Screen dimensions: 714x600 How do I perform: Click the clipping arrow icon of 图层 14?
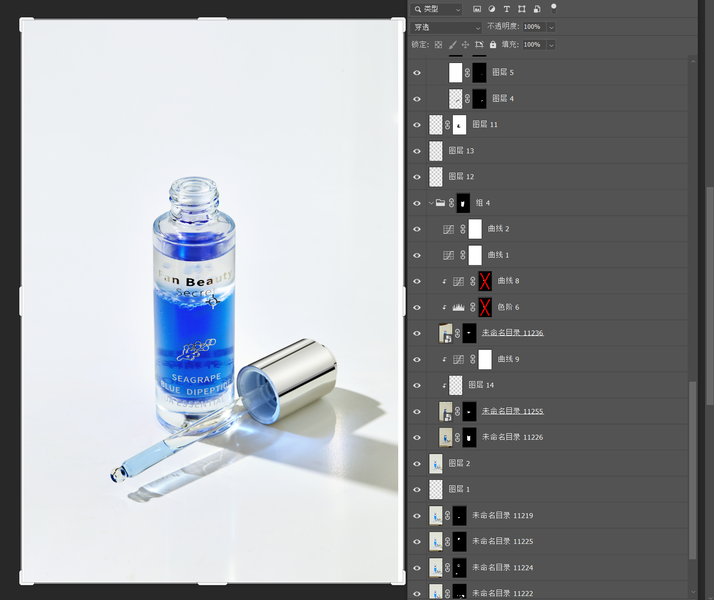444,386
